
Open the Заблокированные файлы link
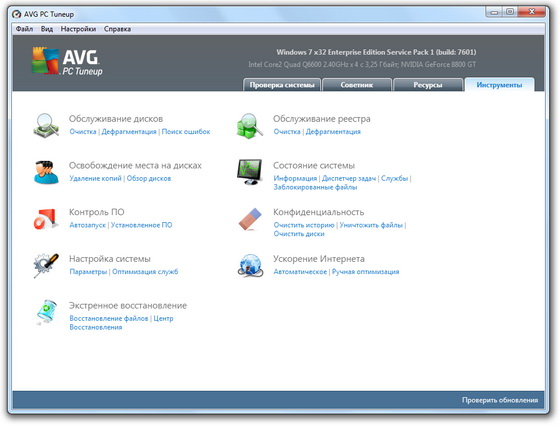[x=315, y=187]
